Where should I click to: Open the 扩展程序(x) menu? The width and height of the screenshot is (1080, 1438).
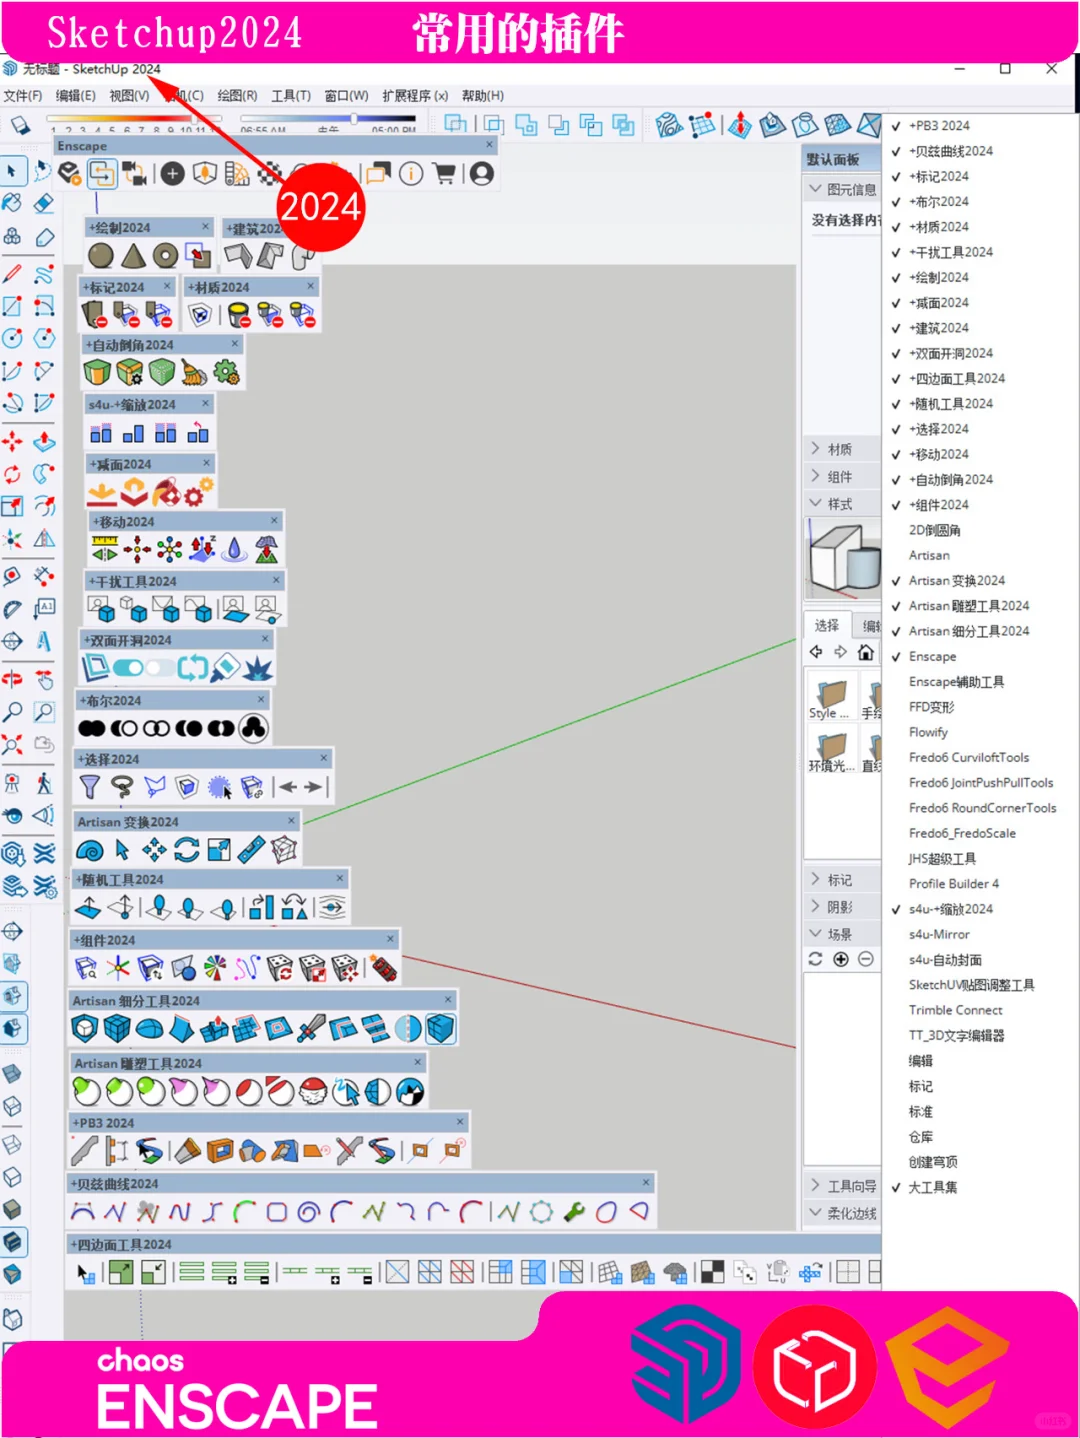coord(416,95)
